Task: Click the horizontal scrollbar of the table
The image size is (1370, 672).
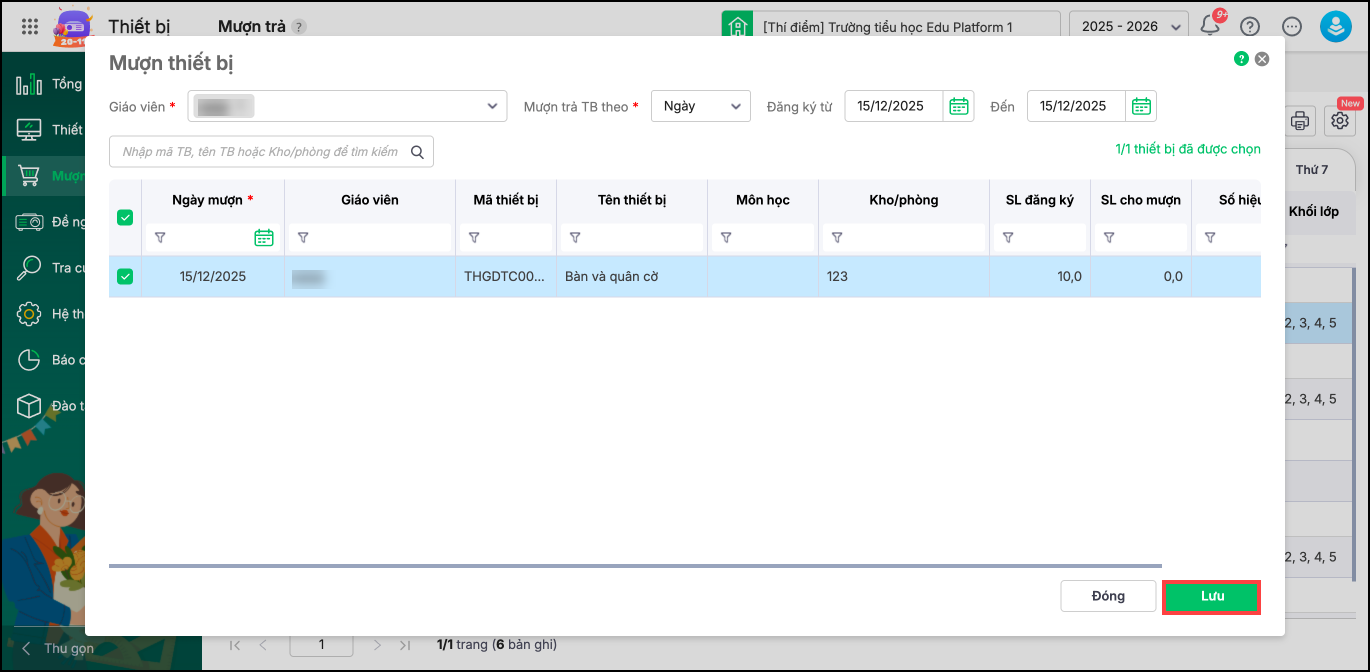Action: [635, 566]
